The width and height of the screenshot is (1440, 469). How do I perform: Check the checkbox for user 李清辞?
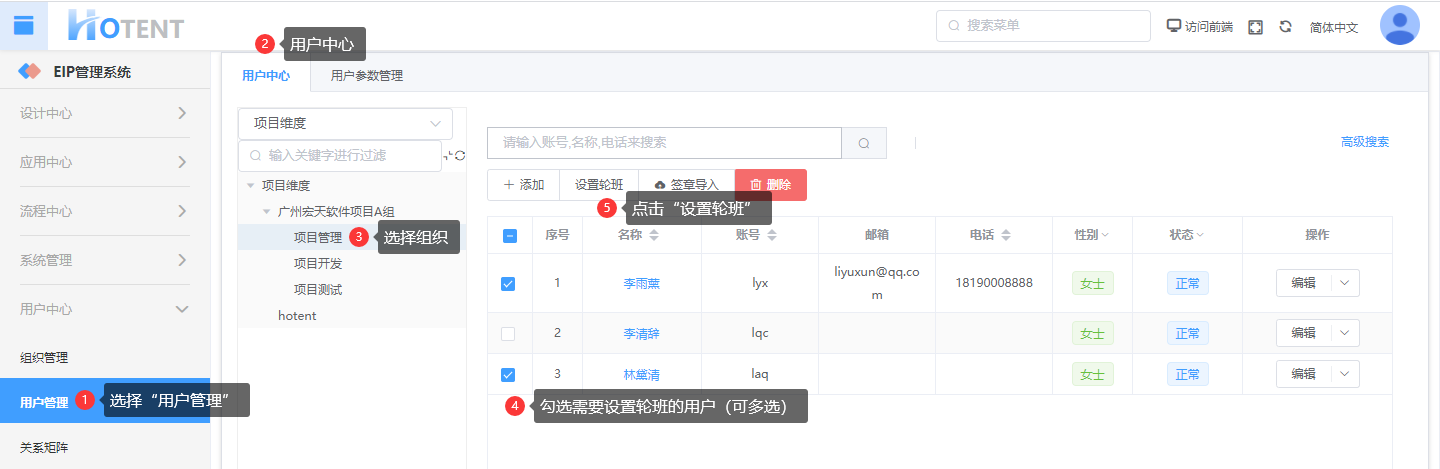coord(508,334)
